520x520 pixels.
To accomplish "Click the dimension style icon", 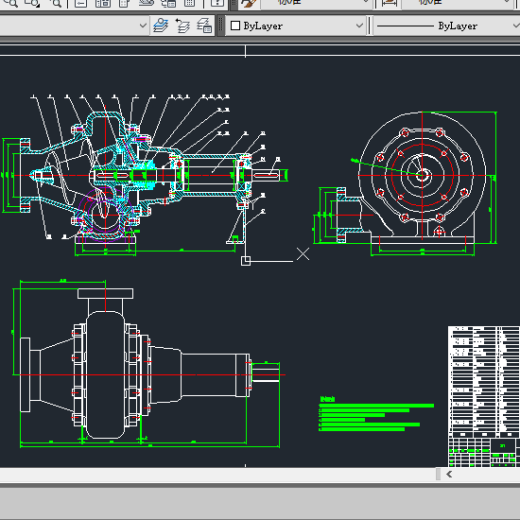I will tap(389, 3).
